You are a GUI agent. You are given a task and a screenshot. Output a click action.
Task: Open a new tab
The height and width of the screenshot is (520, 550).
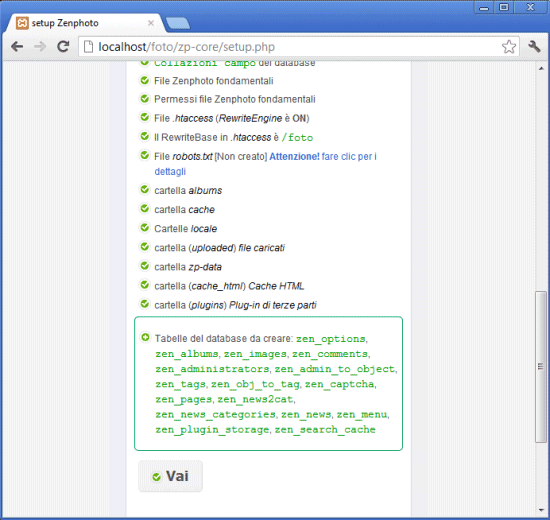(178, 23)
